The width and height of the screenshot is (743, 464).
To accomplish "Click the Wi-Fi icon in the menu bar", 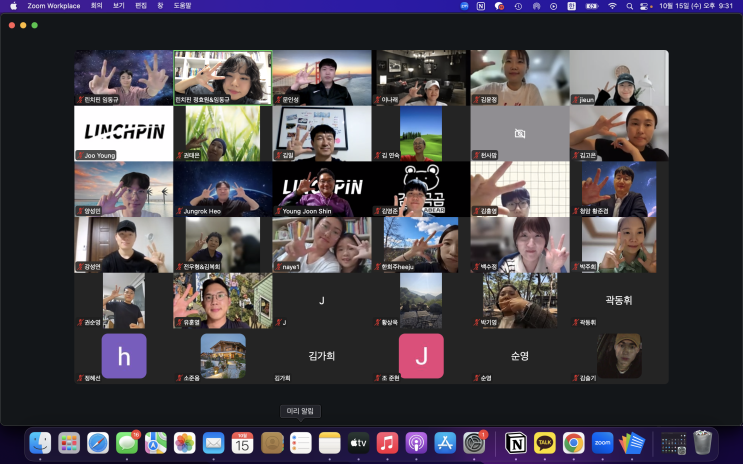I will (612, 6).
